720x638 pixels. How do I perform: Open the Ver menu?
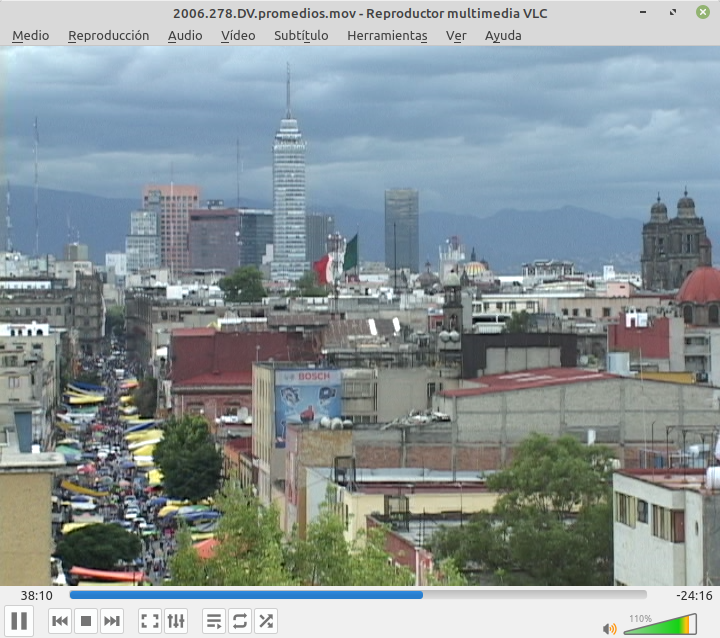(x=456, y=35)
